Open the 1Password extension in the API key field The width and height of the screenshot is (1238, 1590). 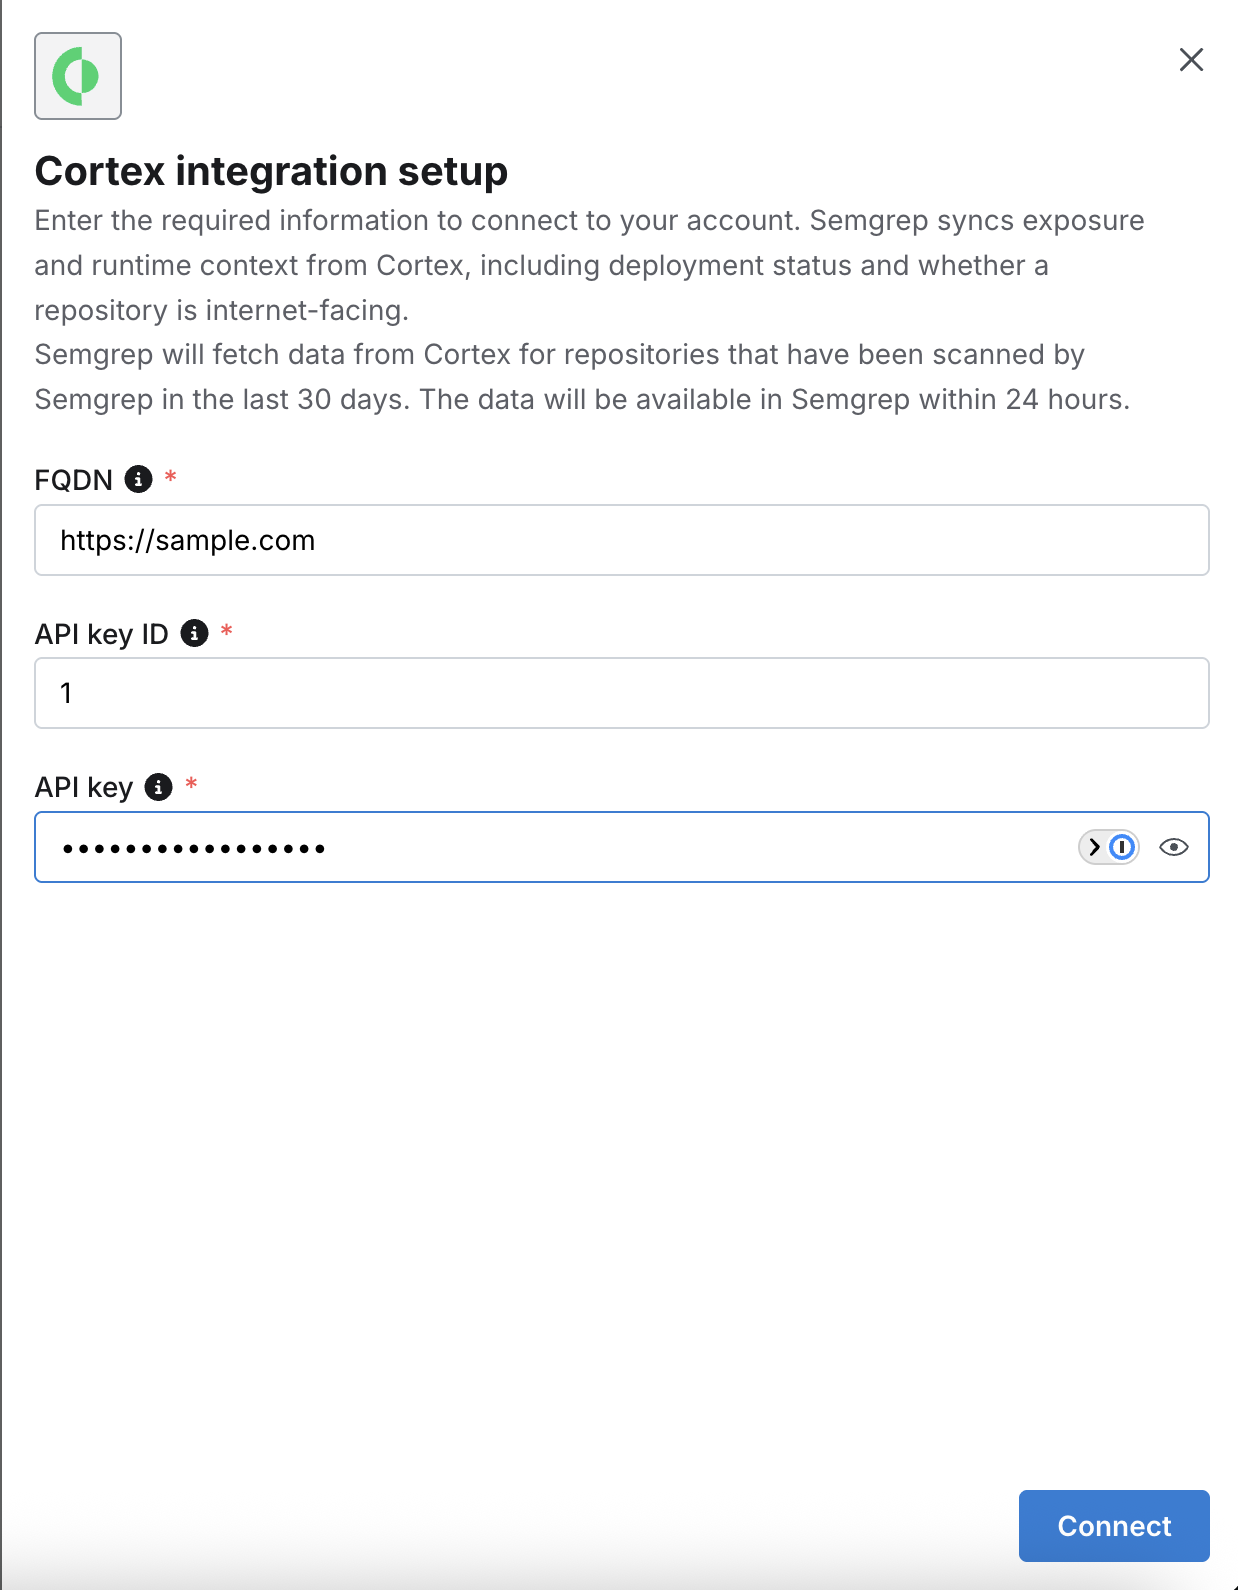tap(1122, 847)
